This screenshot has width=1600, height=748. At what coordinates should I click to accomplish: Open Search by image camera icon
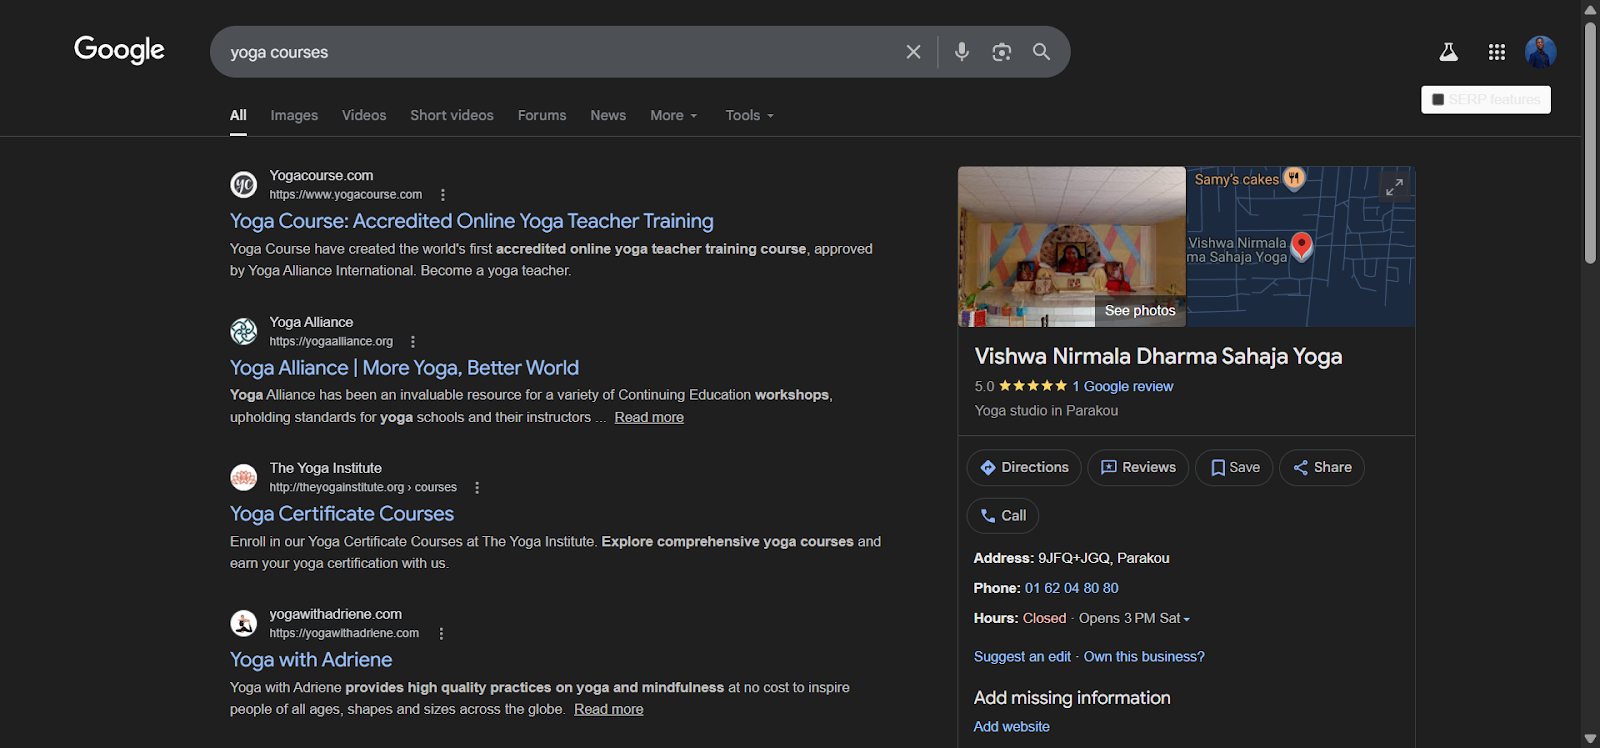(1001, 52)
